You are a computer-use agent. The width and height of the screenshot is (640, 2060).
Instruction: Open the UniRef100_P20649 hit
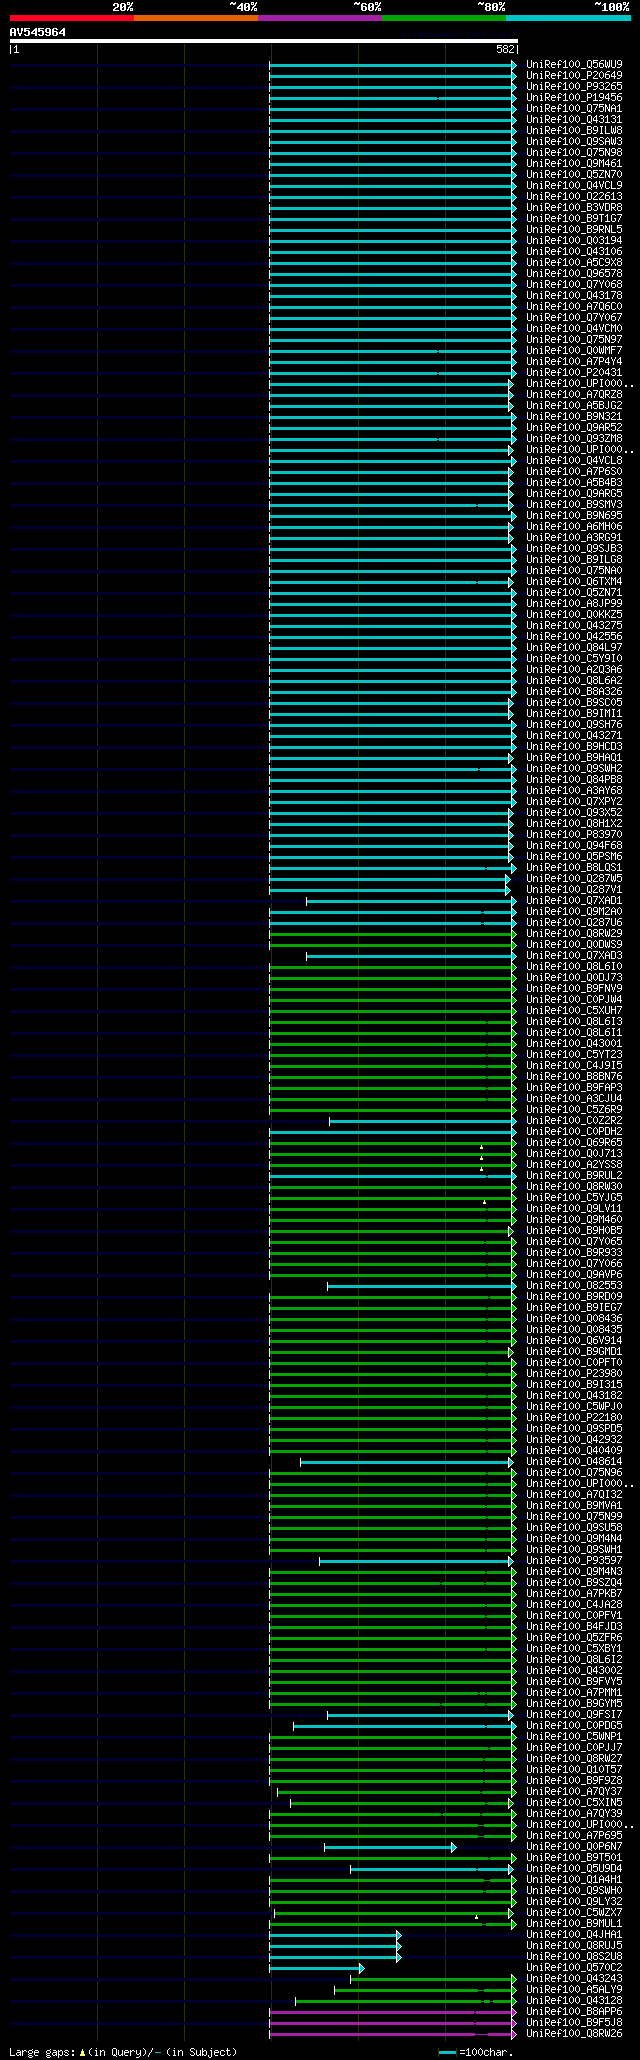[x=574, y=75]
